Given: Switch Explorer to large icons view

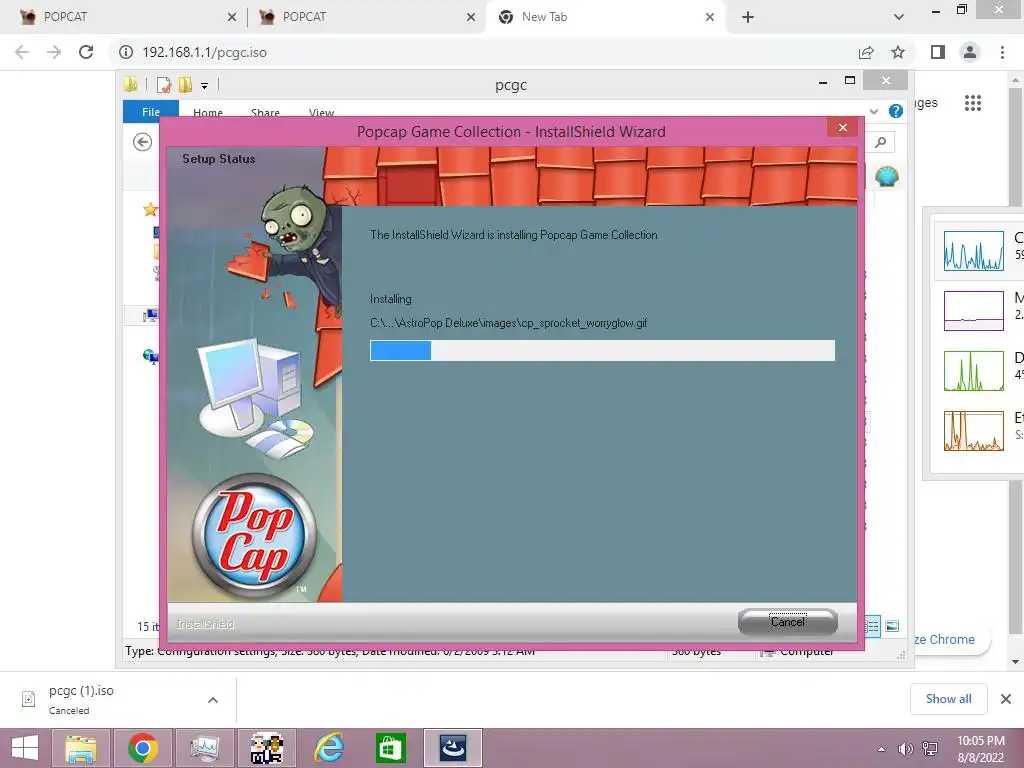Looking at the screenshot, I should [x=892, y=626].
